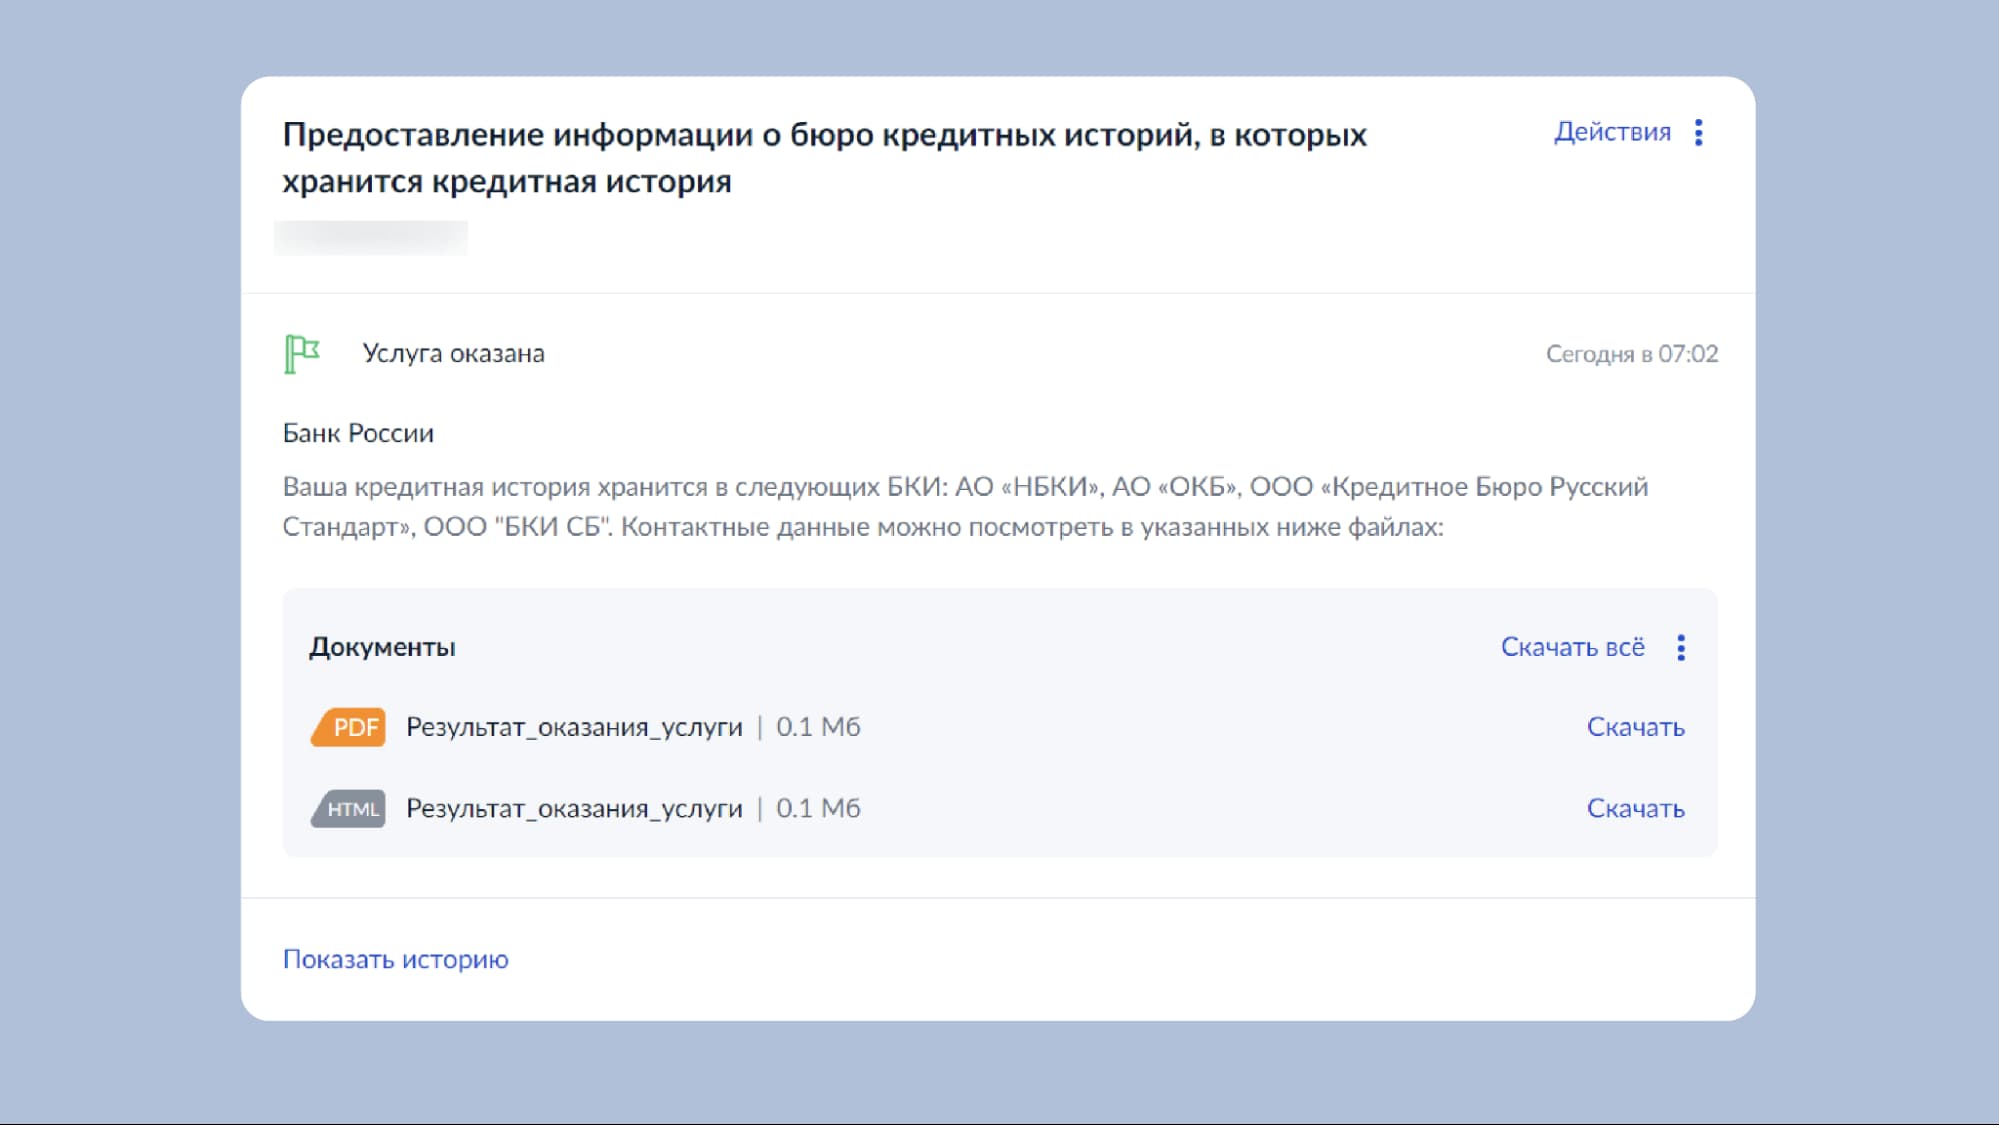Click the credit history bureau page title
Screen dimensions: 1999x1125
point(824,158)
